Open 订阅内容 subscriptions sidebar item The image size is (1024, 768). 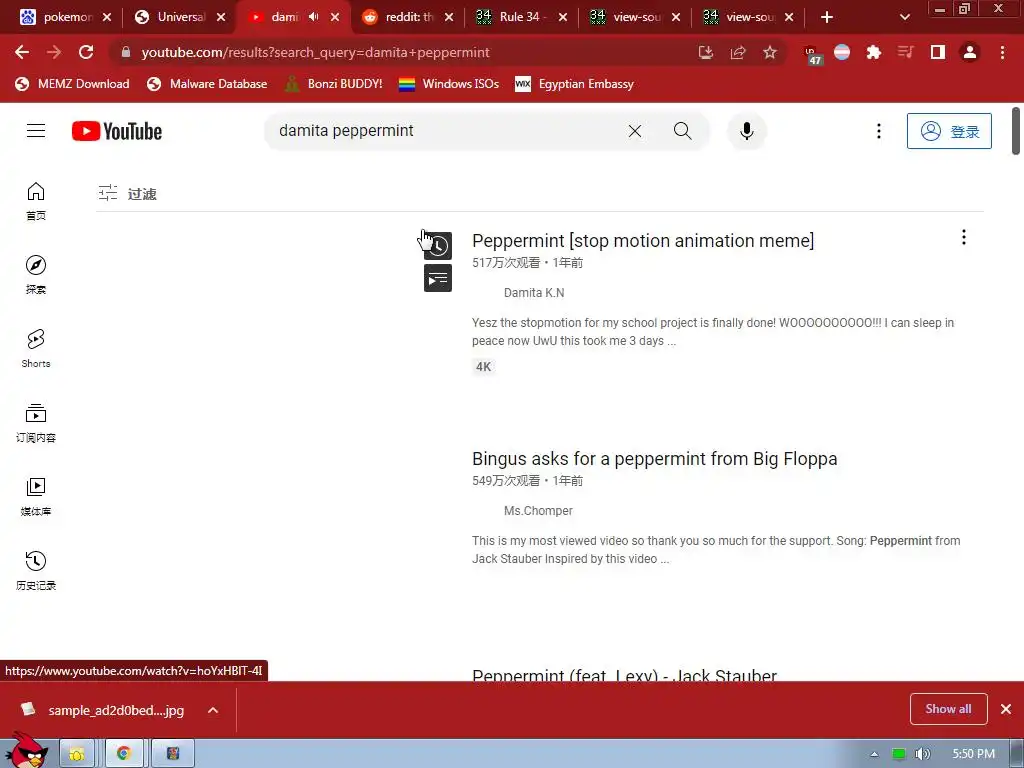click(x=36, y=423)
